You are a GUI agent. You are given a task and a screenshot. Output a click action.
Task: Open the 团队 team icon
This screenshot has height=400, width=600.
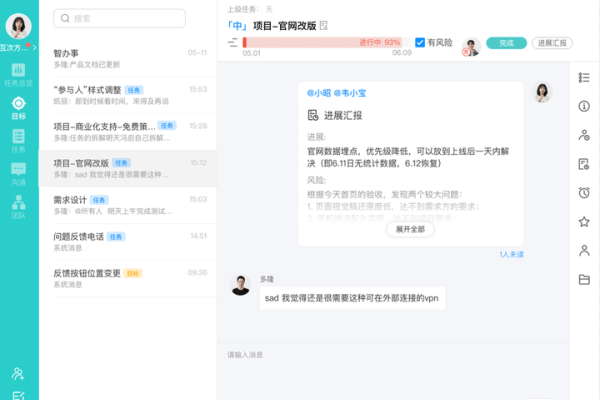point(18,207)
